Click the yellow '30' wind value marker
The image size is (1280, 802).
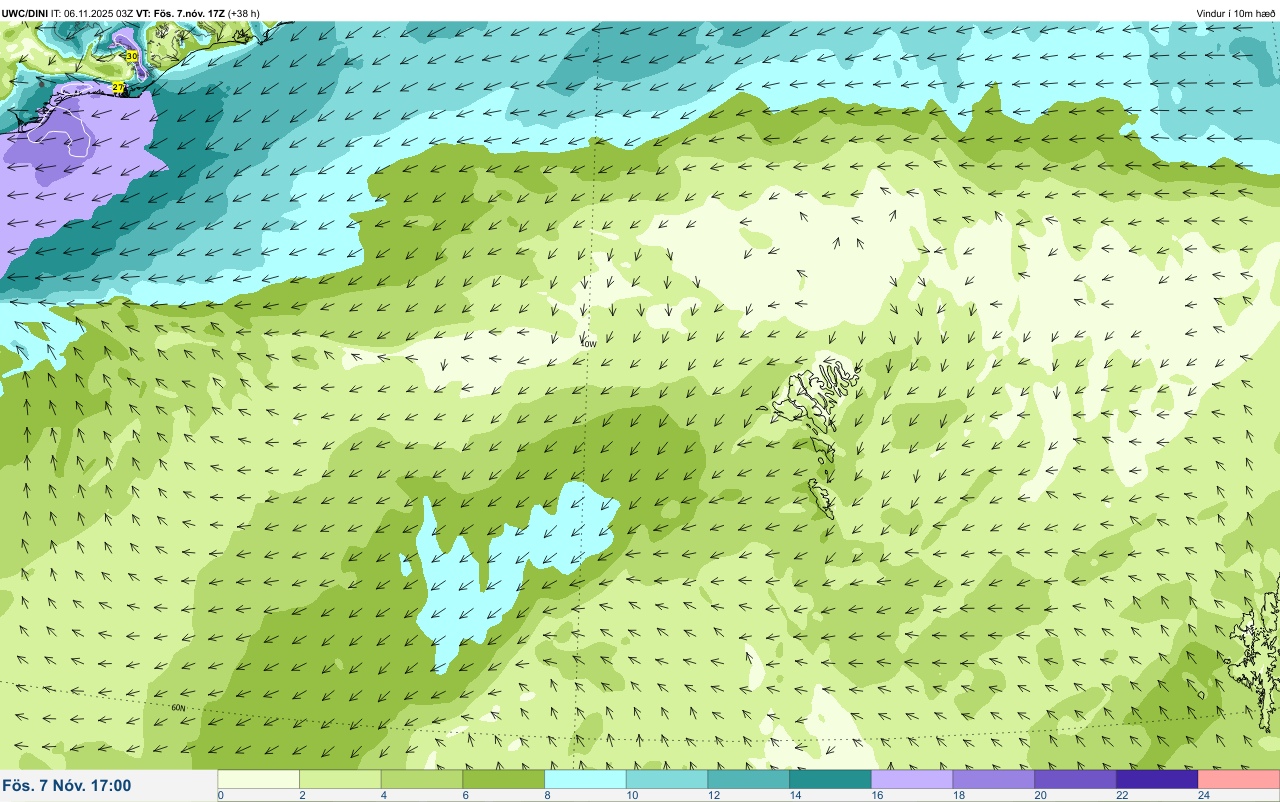pos(131,56)
